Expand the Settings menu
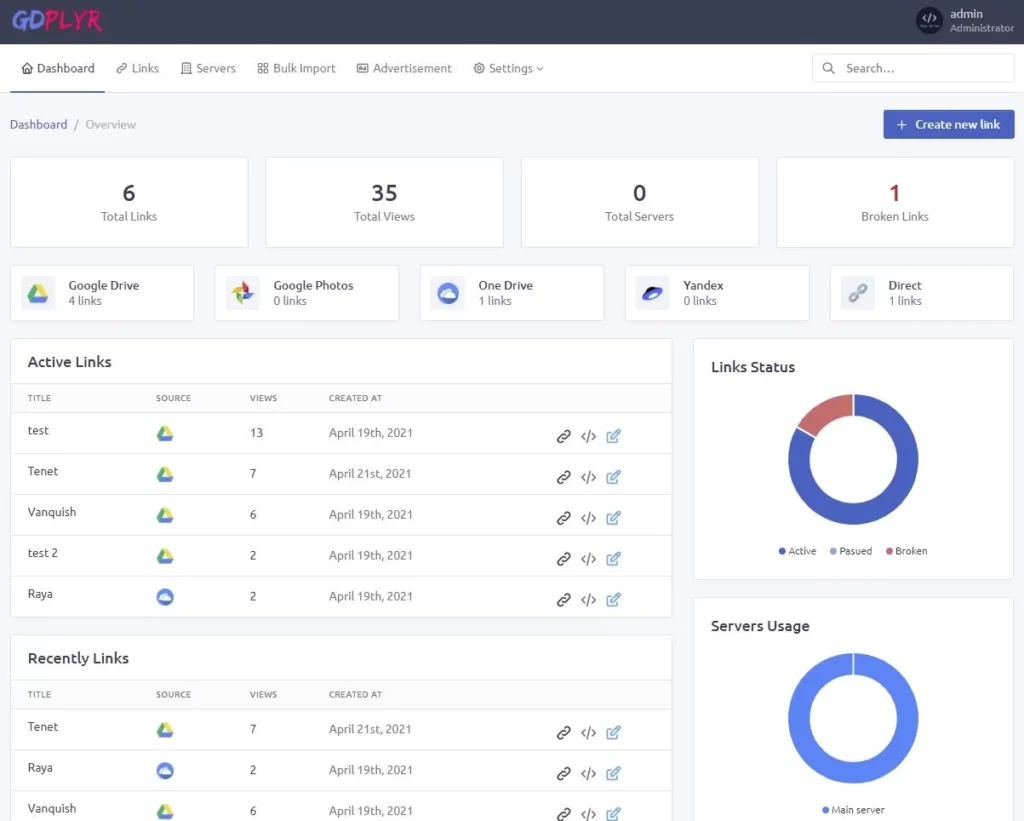The height and width of the screenshot is (821, 1024). coord(512,68)
